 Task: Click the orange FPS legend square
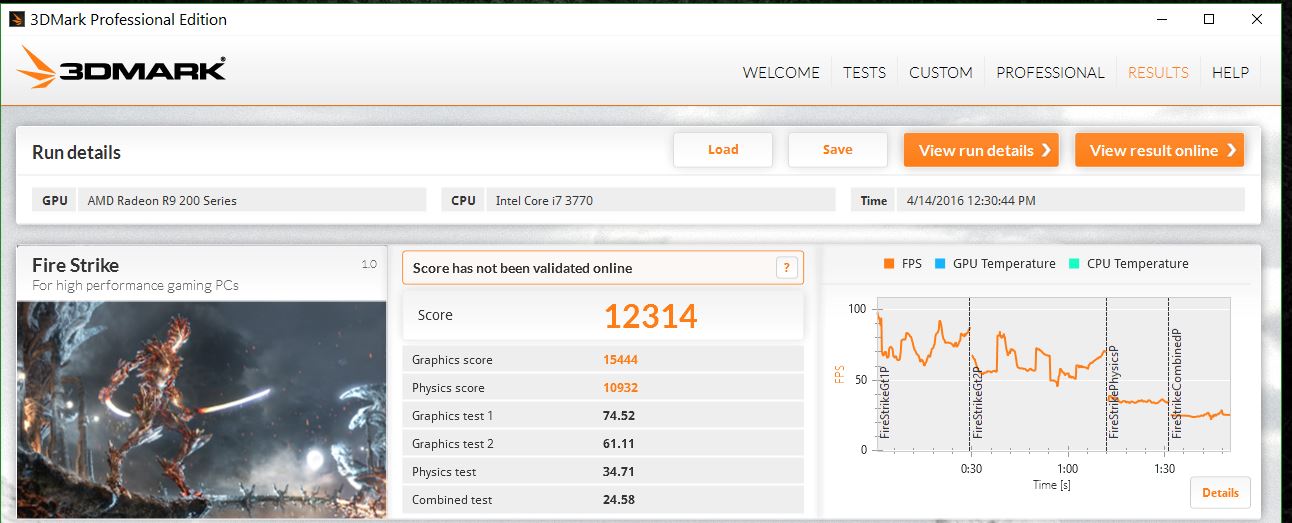pos(887,264)
